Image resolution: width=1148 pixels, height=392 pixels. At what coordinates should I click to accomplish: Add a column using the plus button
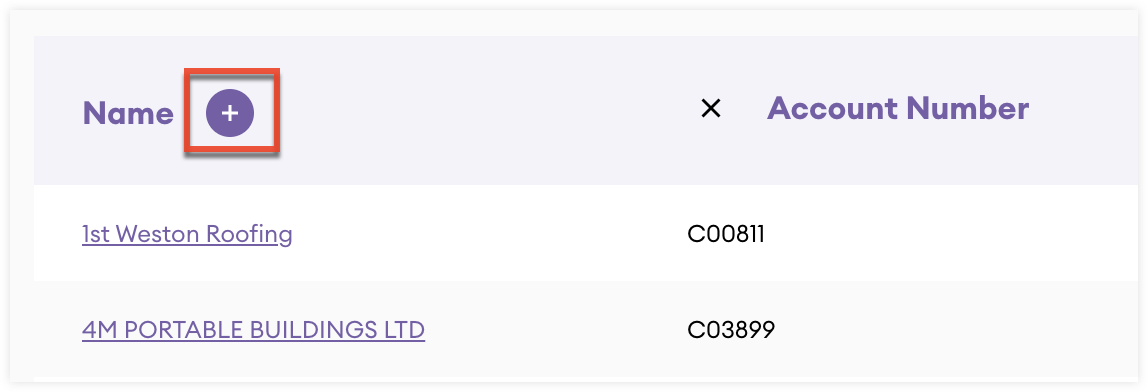pos(230,114)
